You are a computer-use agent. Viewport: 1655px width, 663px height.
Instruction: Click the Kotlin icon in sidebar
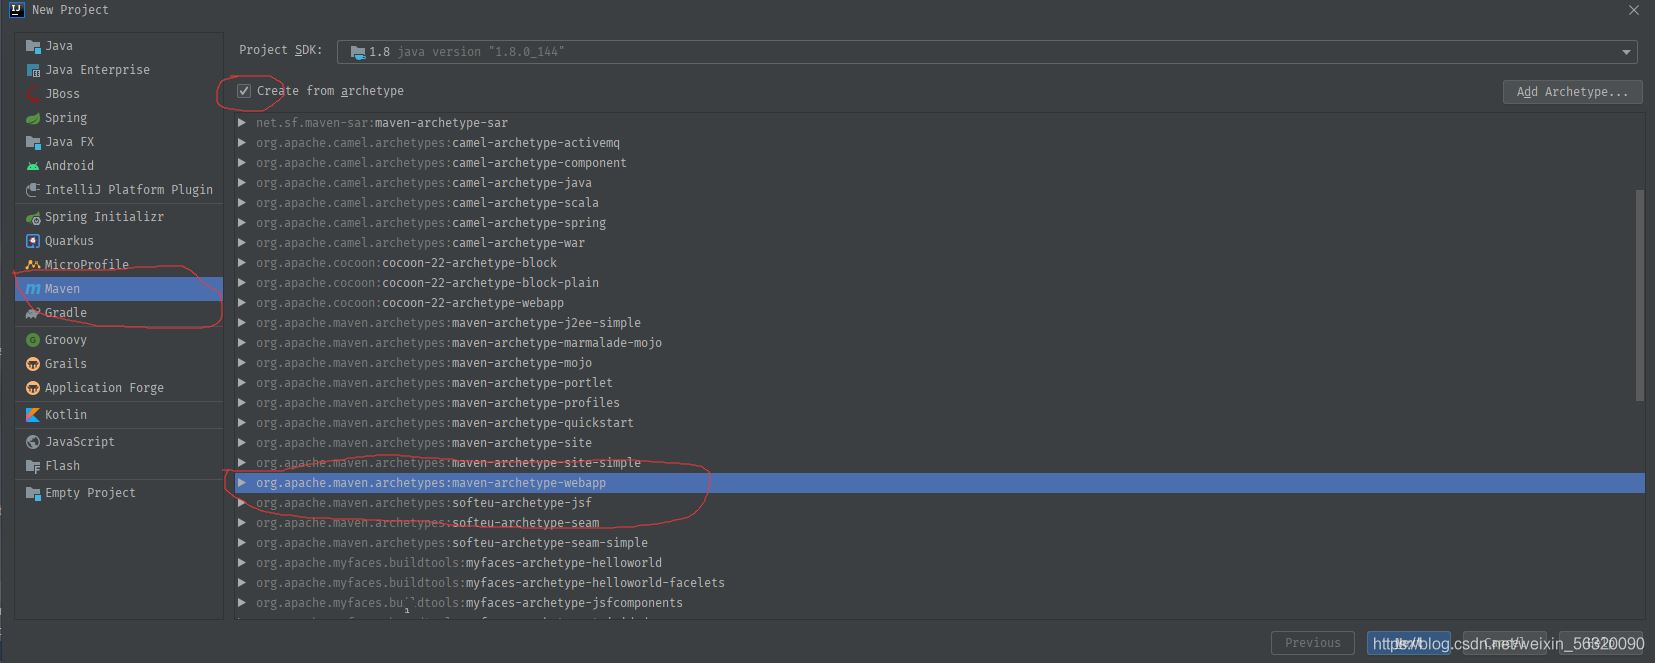pyautogui.click(x=33, y=415)
